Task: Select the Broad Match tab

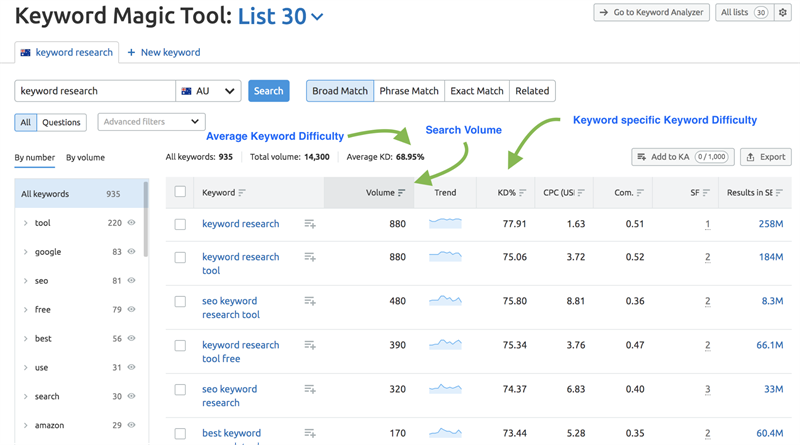Action: click(340, 91)
